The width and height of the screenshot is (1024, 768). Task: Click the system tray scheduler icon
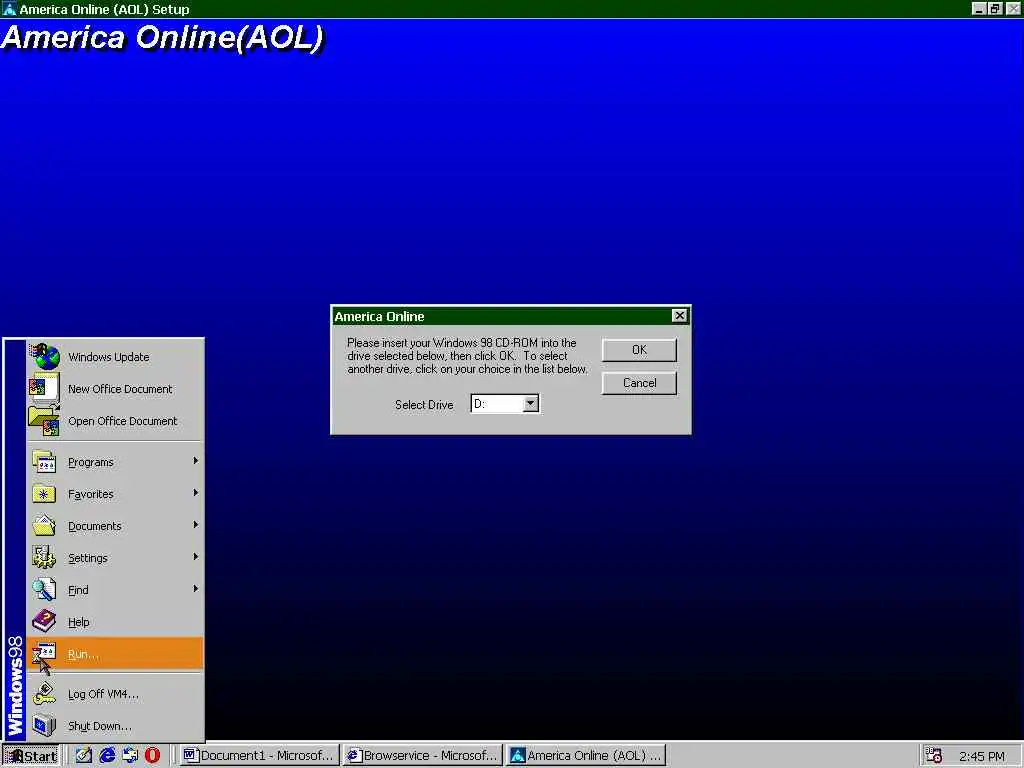pos(933,756)
